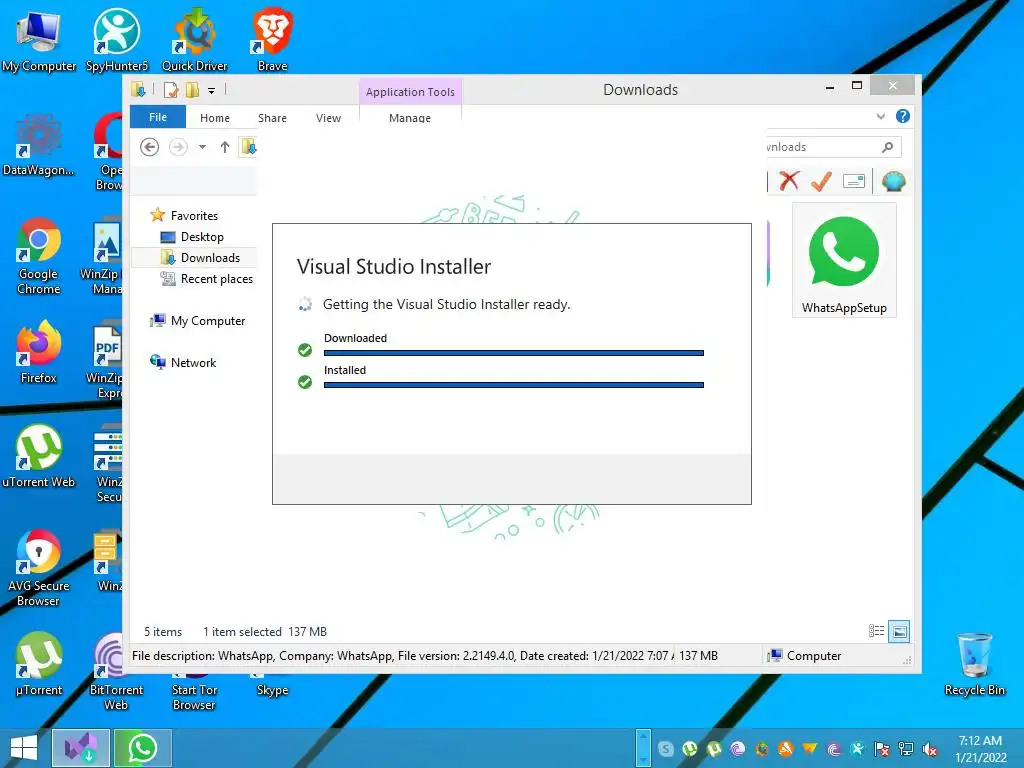Launch Google Chrome from the desktop

tap(39, 256)
